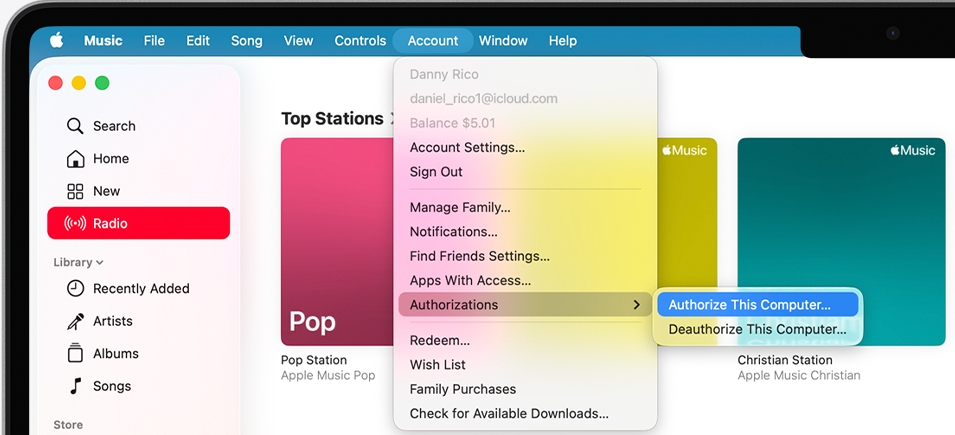
Task: Click the Artists microphone icon
Action: pyautogui.click(x=75, y=321)
